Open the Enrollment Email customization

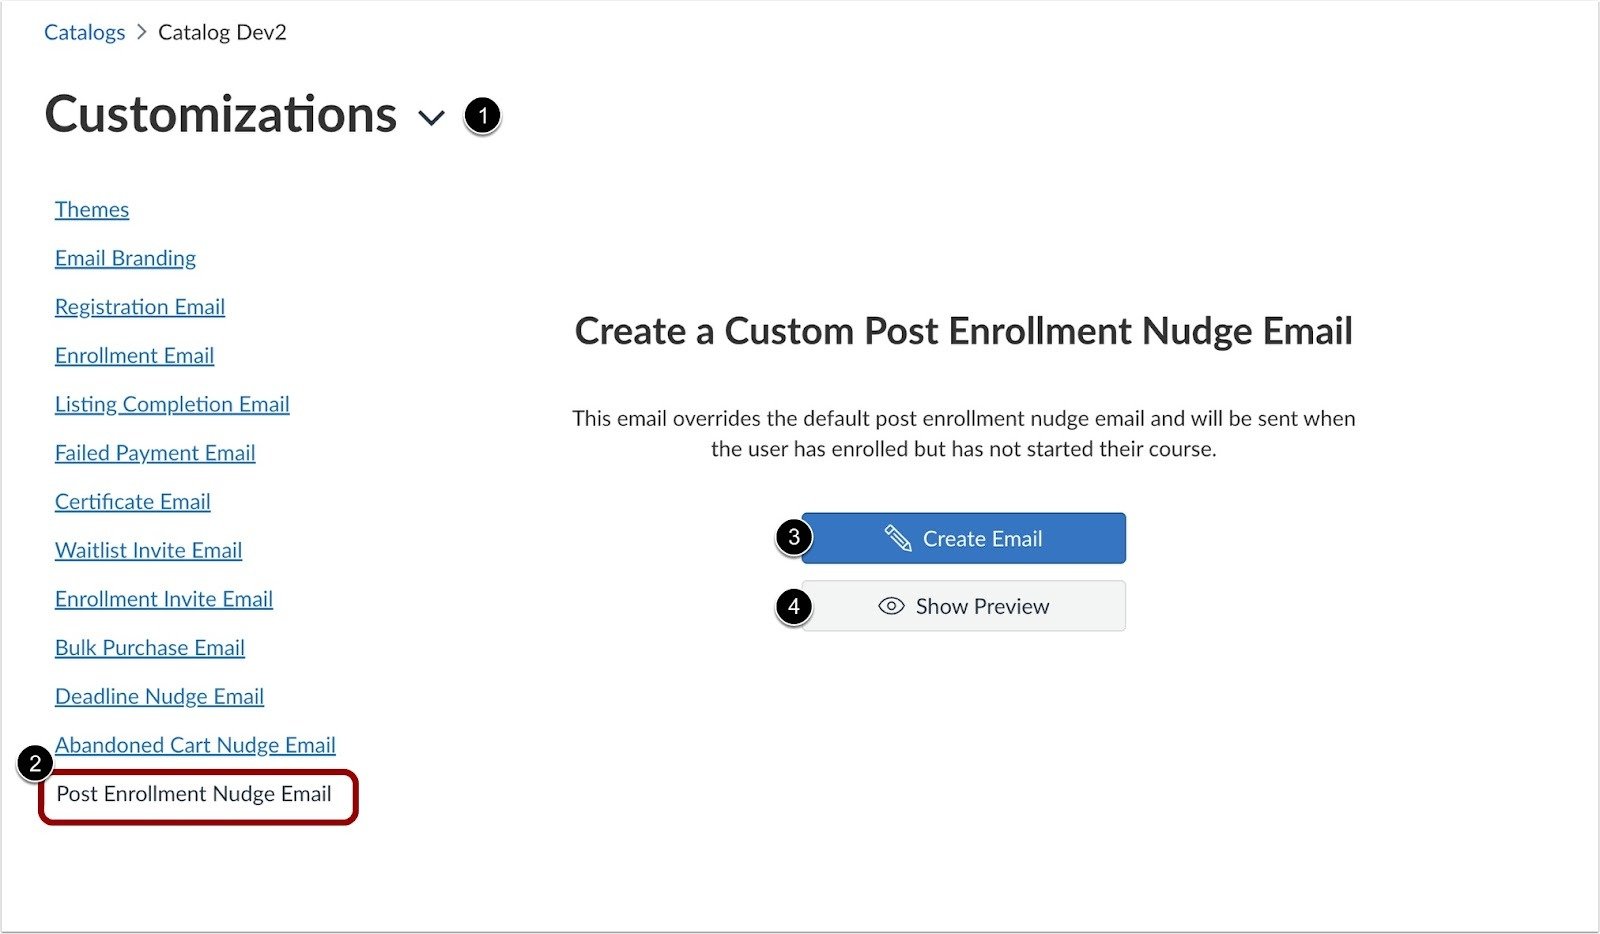[x=134, y=355]
